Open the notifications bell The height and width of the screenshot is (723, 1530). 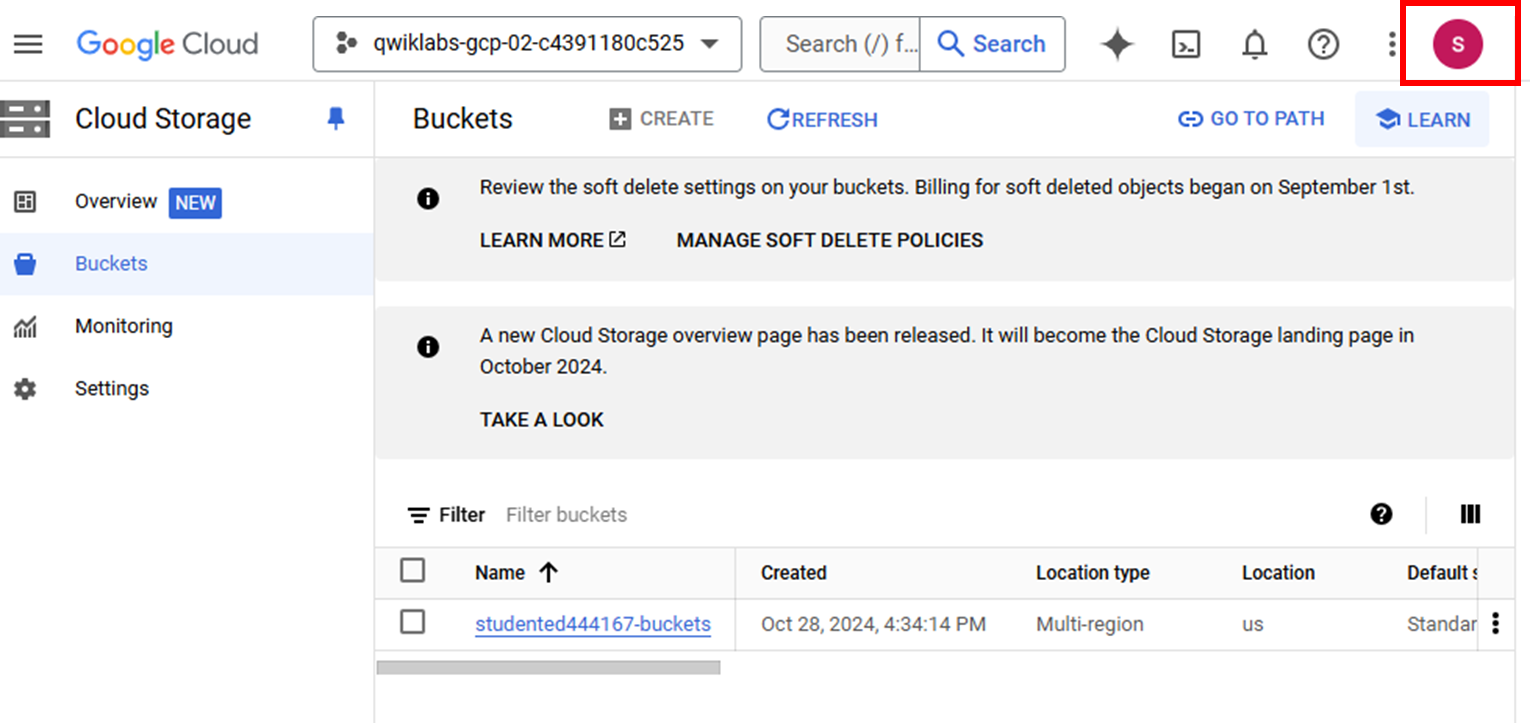(1254, 44)
